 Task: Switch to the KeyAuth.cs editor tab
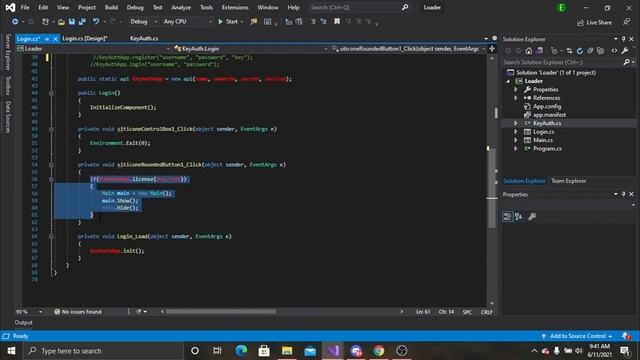tap(144, 38)
